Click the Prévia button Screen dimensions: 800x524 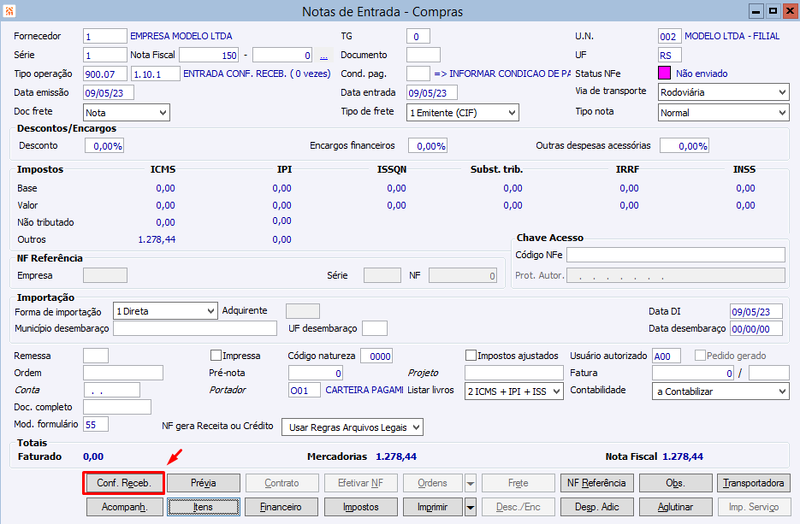(204, 483)
